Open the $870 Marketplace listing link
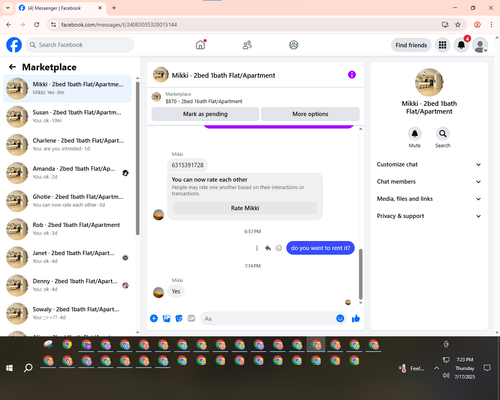Image resolution: width=500 pixels, height=400 pixels. pyautogui.click(x=204, y=101)
